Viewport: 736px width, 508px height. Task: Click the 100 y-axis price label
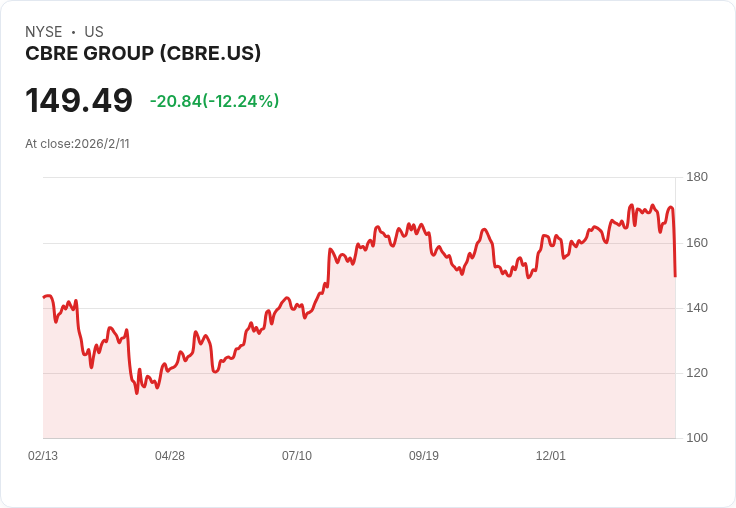click(x=697, y=438)
